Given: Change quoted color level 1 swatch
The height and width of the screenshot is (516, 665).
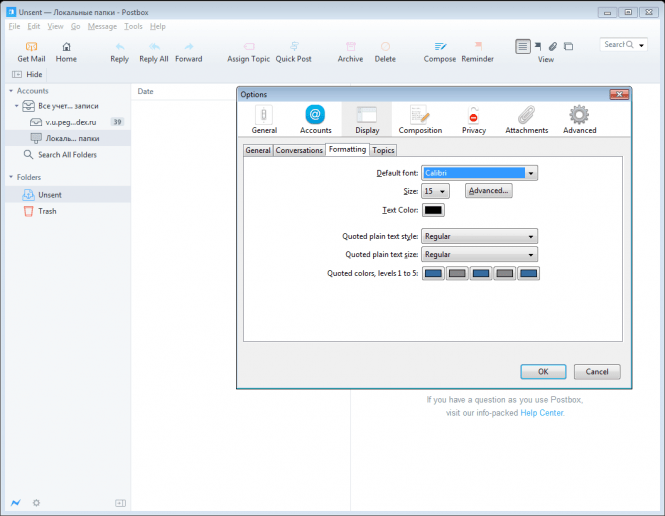Looking at the screenshot, I should 433,273.
